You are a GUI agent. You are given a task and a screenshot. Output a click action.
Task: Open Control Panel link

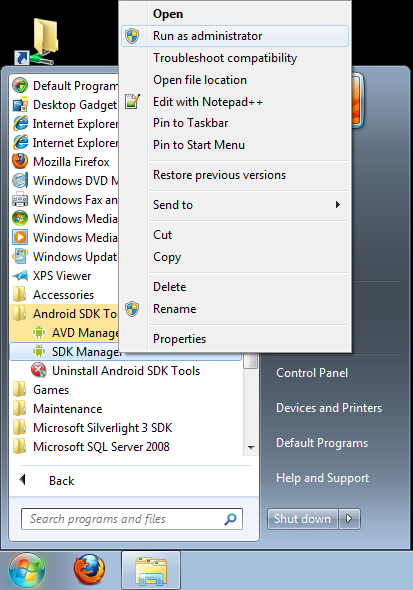312,373
